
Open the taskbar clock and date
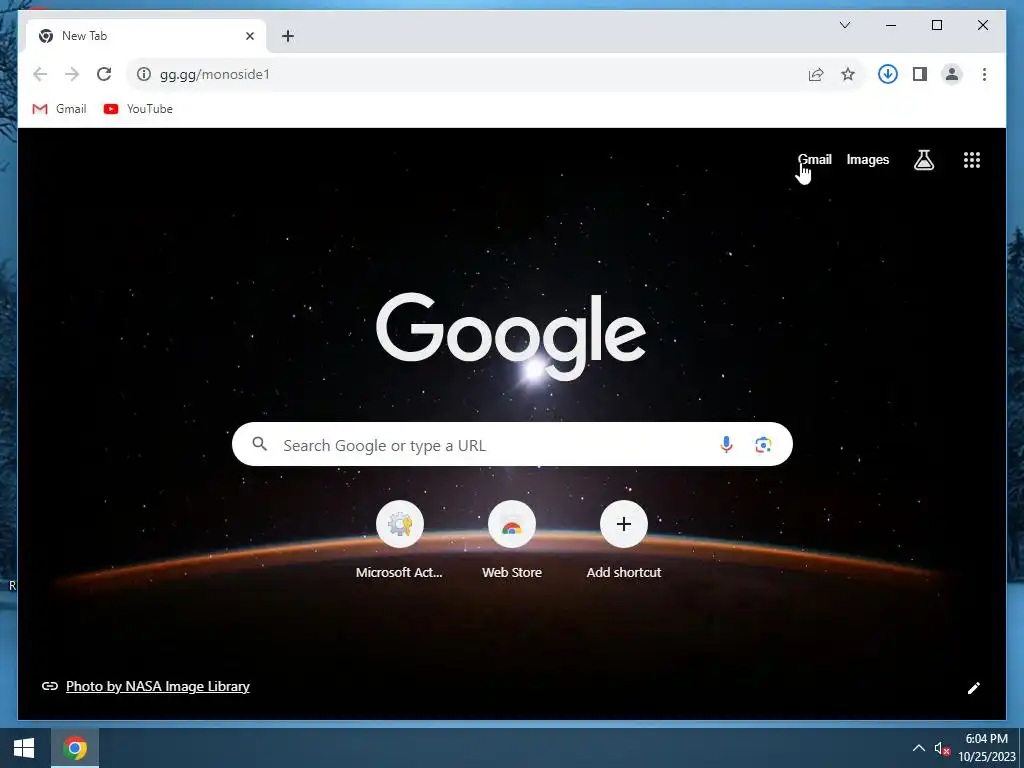986,748
